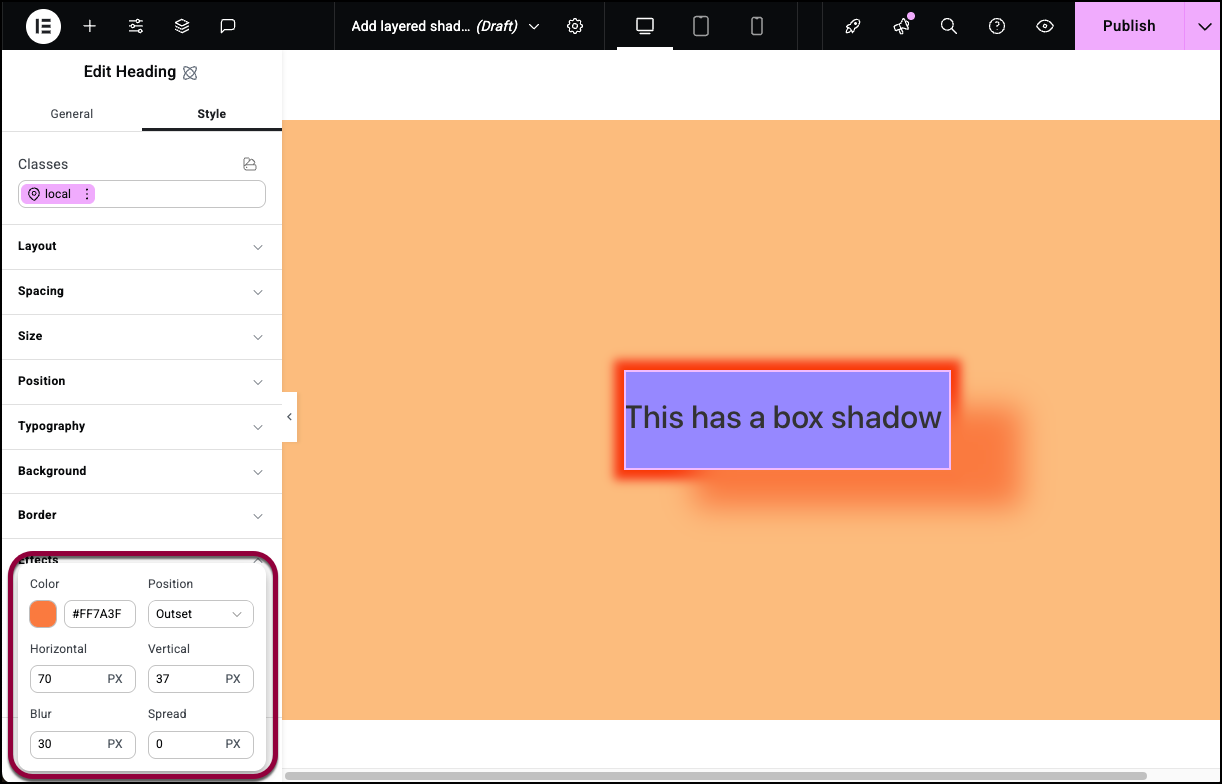
Task: Switch to tablet device view
Action: click(x=701, y=26)
